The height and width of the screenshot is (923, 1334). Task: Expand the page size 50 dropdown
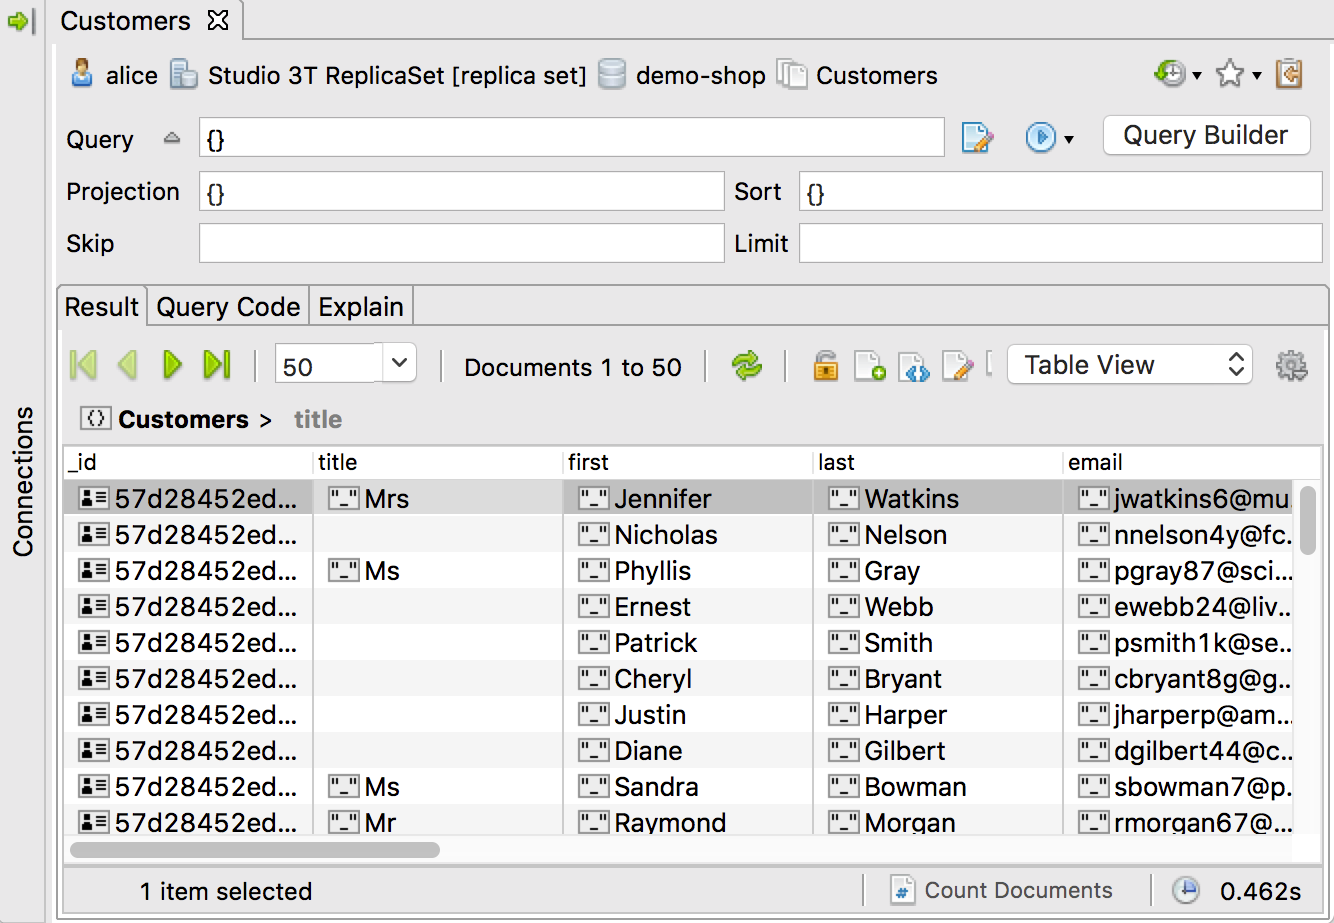point(399,364)
